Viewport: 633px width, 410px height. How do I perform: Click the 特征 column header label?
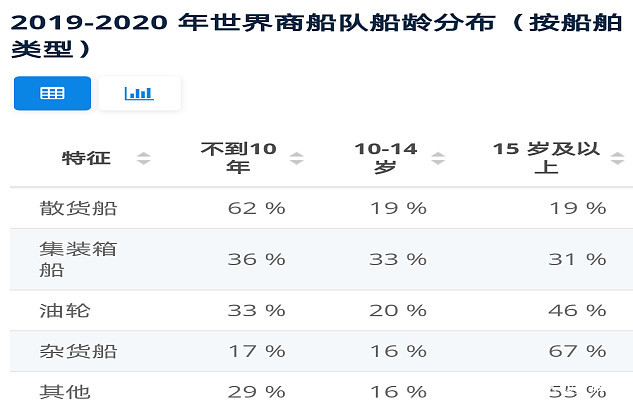coord(86,158)
